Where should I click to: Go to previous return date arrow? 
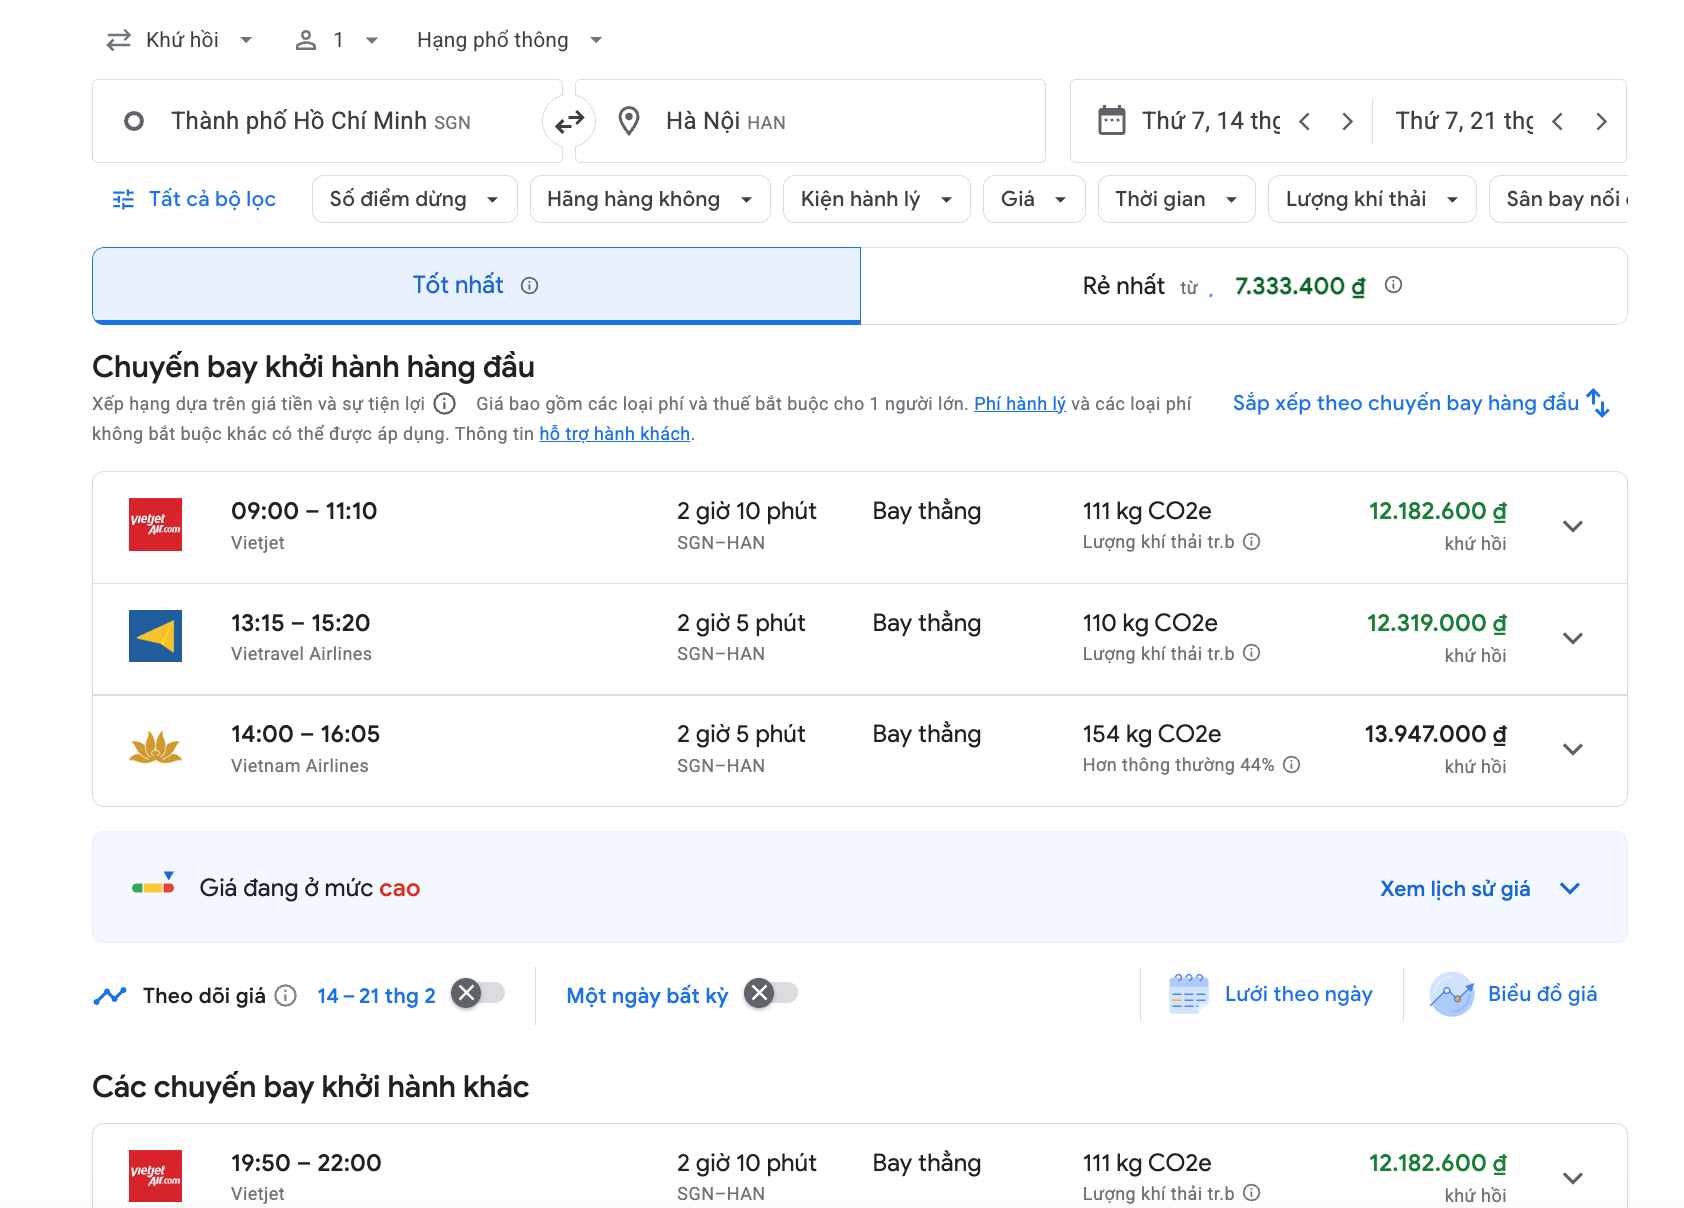click(1557, 122)
